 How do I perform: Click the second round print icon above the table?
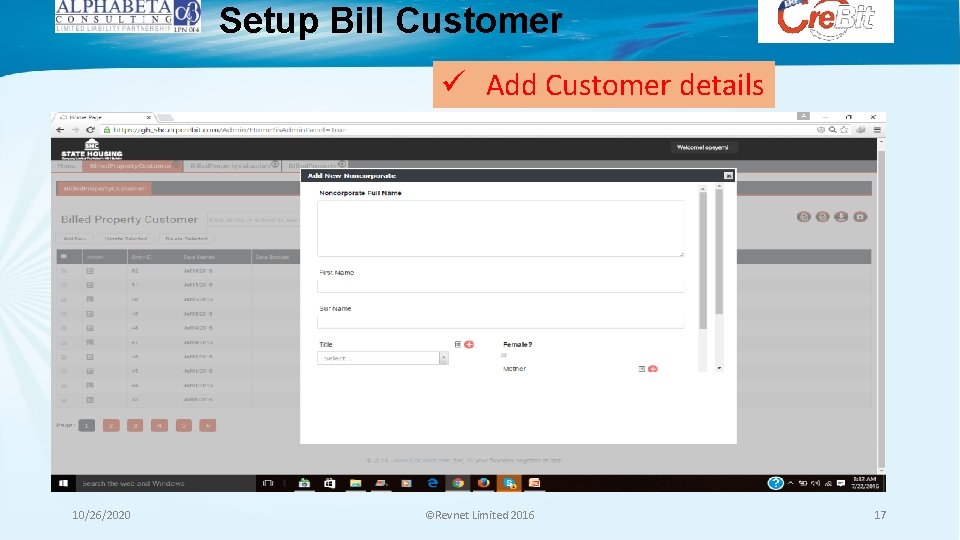(823, 217)
